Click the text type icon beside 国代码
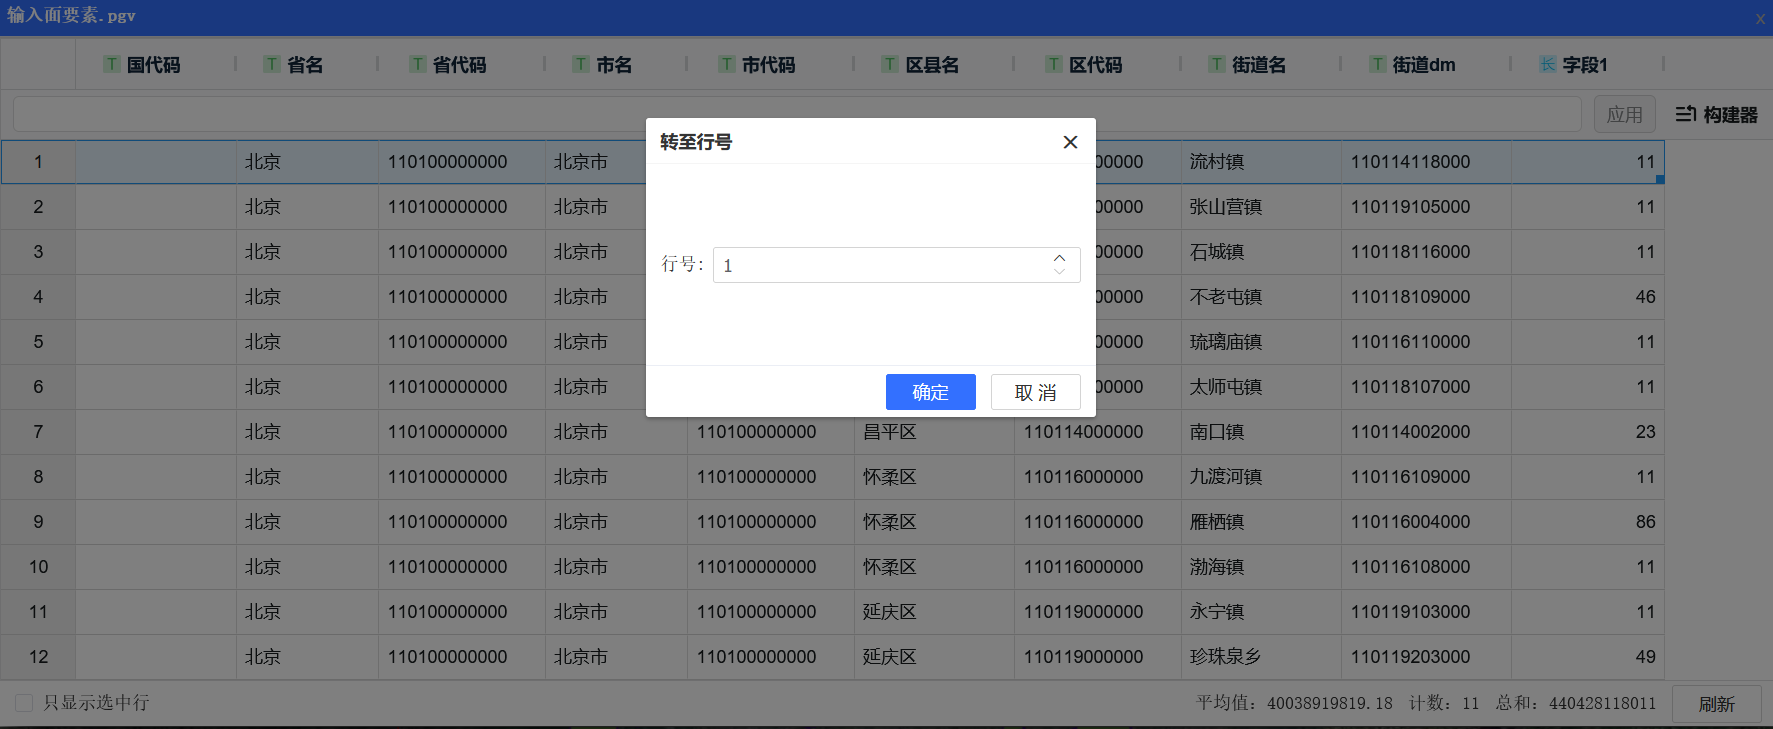 (112, 65)
